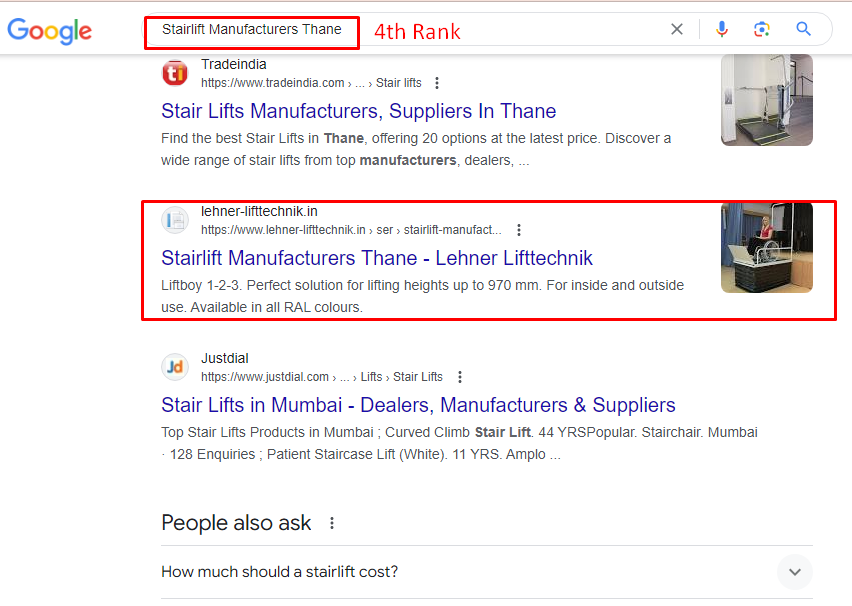Click the lehner-lifttechnik.in URL breadcrumb

click(x=351, y=230)
